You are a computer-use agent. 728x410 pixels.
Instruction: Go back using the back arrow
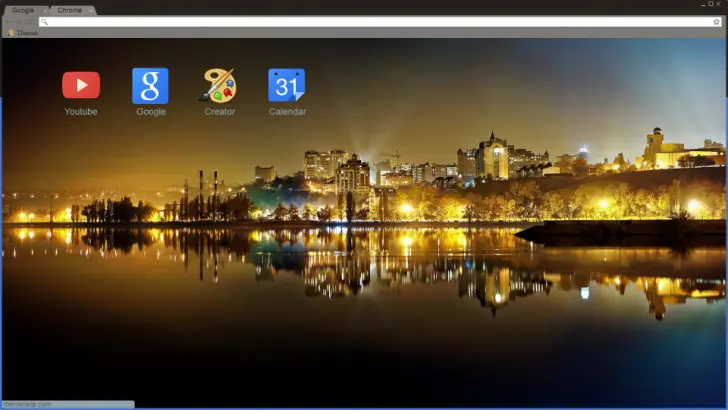8,21
